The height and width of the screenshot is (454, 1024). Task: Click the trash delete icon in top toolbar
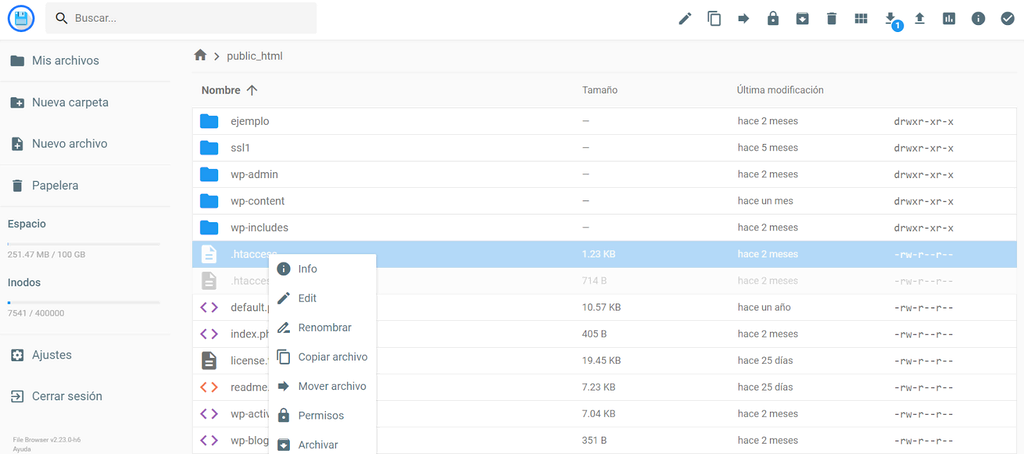tap(831, 19)
